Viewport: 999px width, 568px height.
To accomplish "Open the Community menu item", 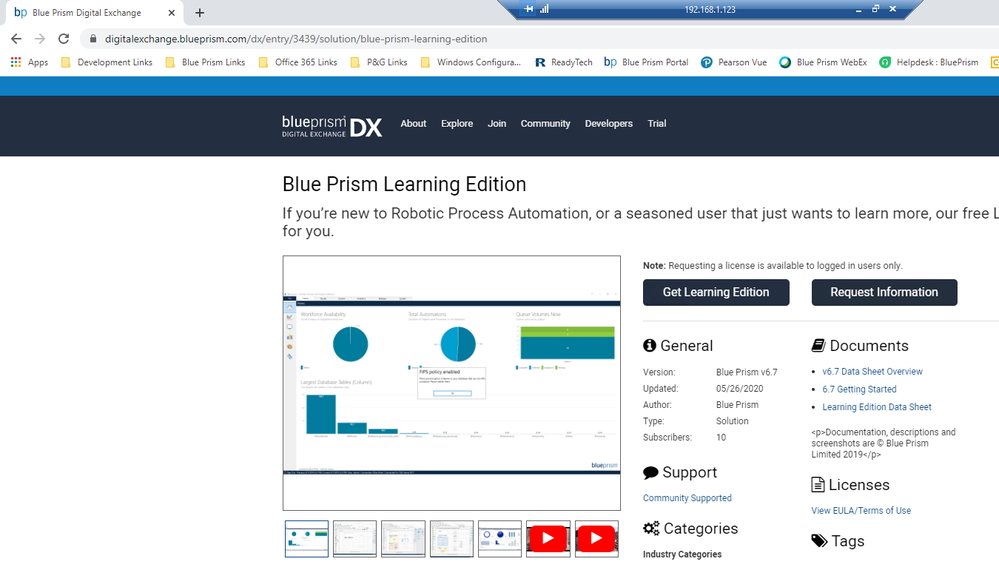I will tap(545, 124).
